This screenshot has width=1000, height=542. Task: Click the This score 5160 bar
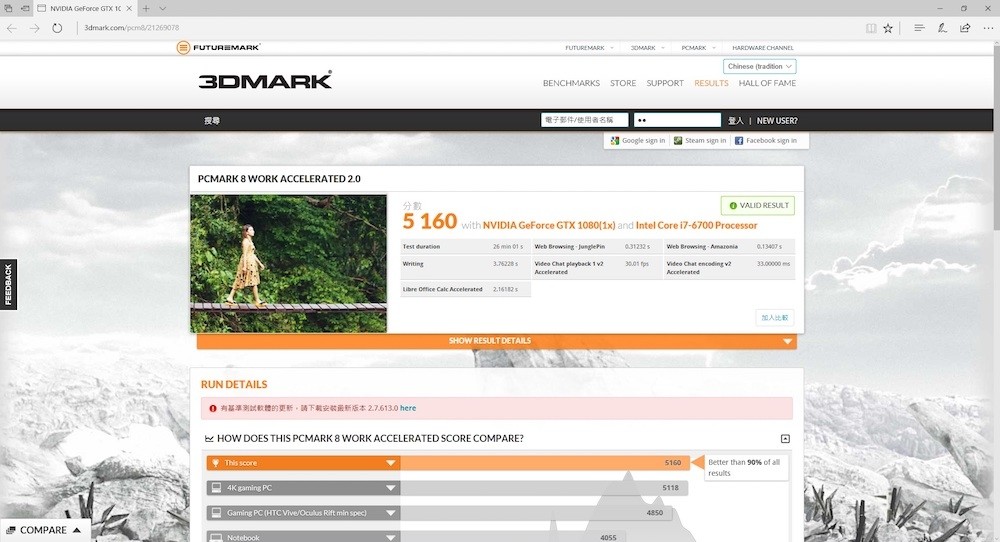tap(545, 463)
